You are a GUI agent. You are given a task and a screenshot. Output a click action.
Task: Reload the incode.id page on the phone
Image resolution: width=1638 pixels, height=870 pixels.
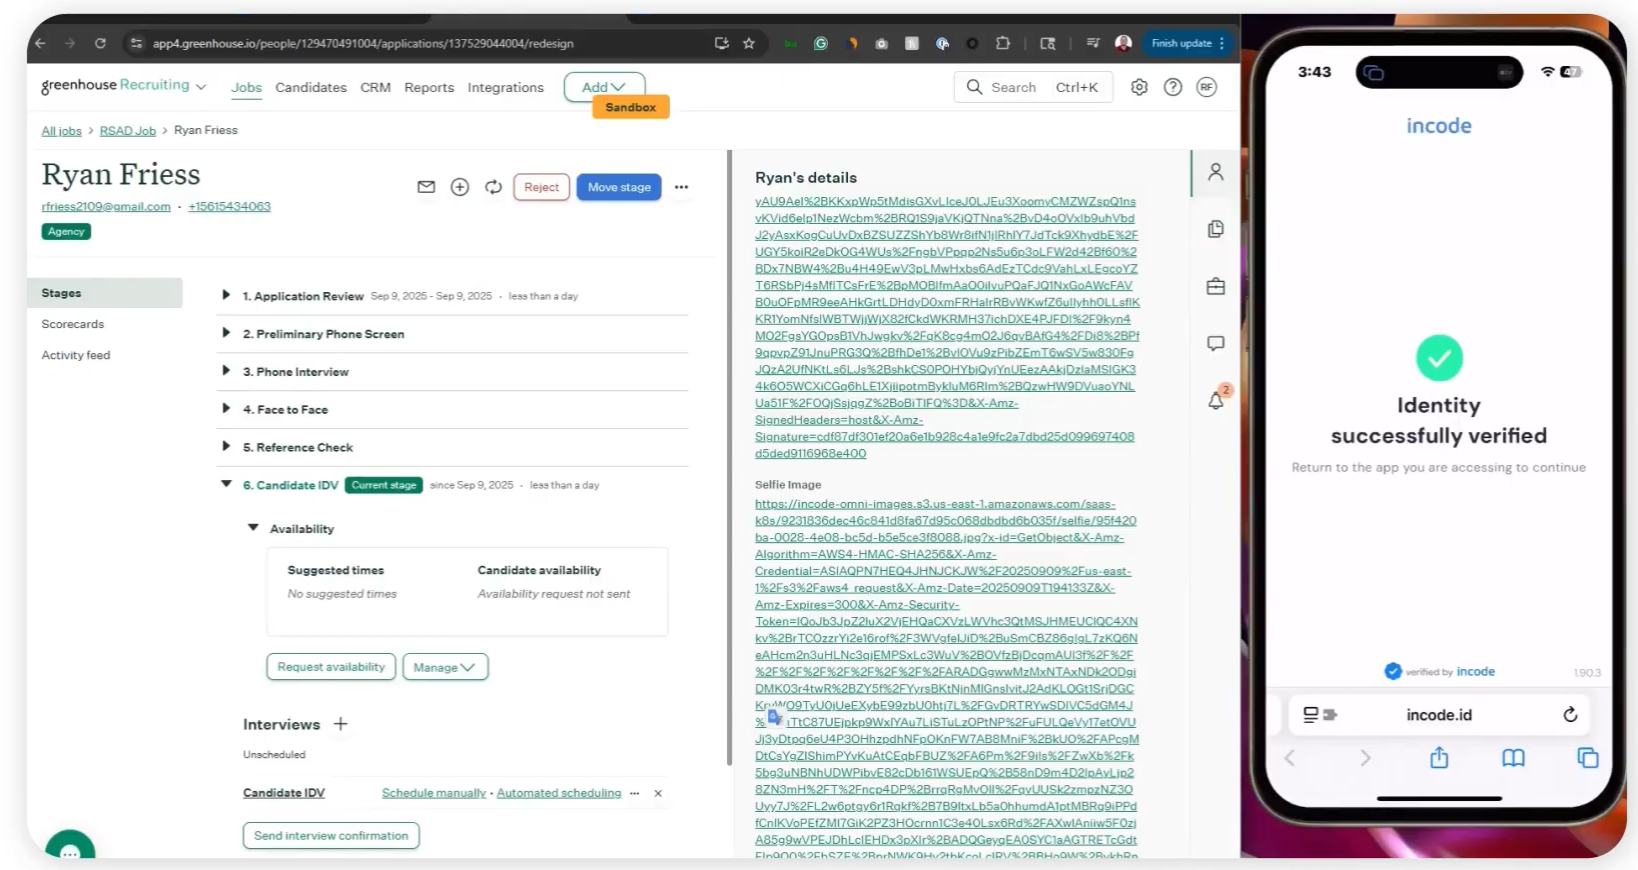[x=1570, y=714]
